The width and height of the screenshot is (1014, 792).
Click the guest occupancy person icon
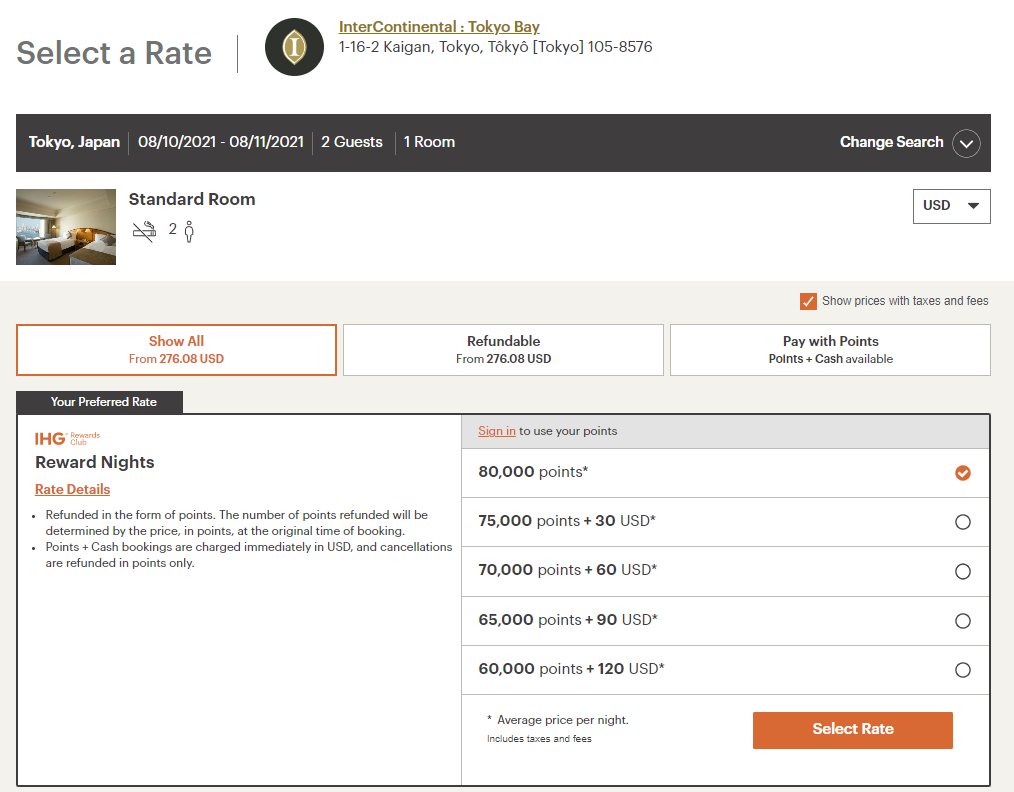tap(189, 230)
